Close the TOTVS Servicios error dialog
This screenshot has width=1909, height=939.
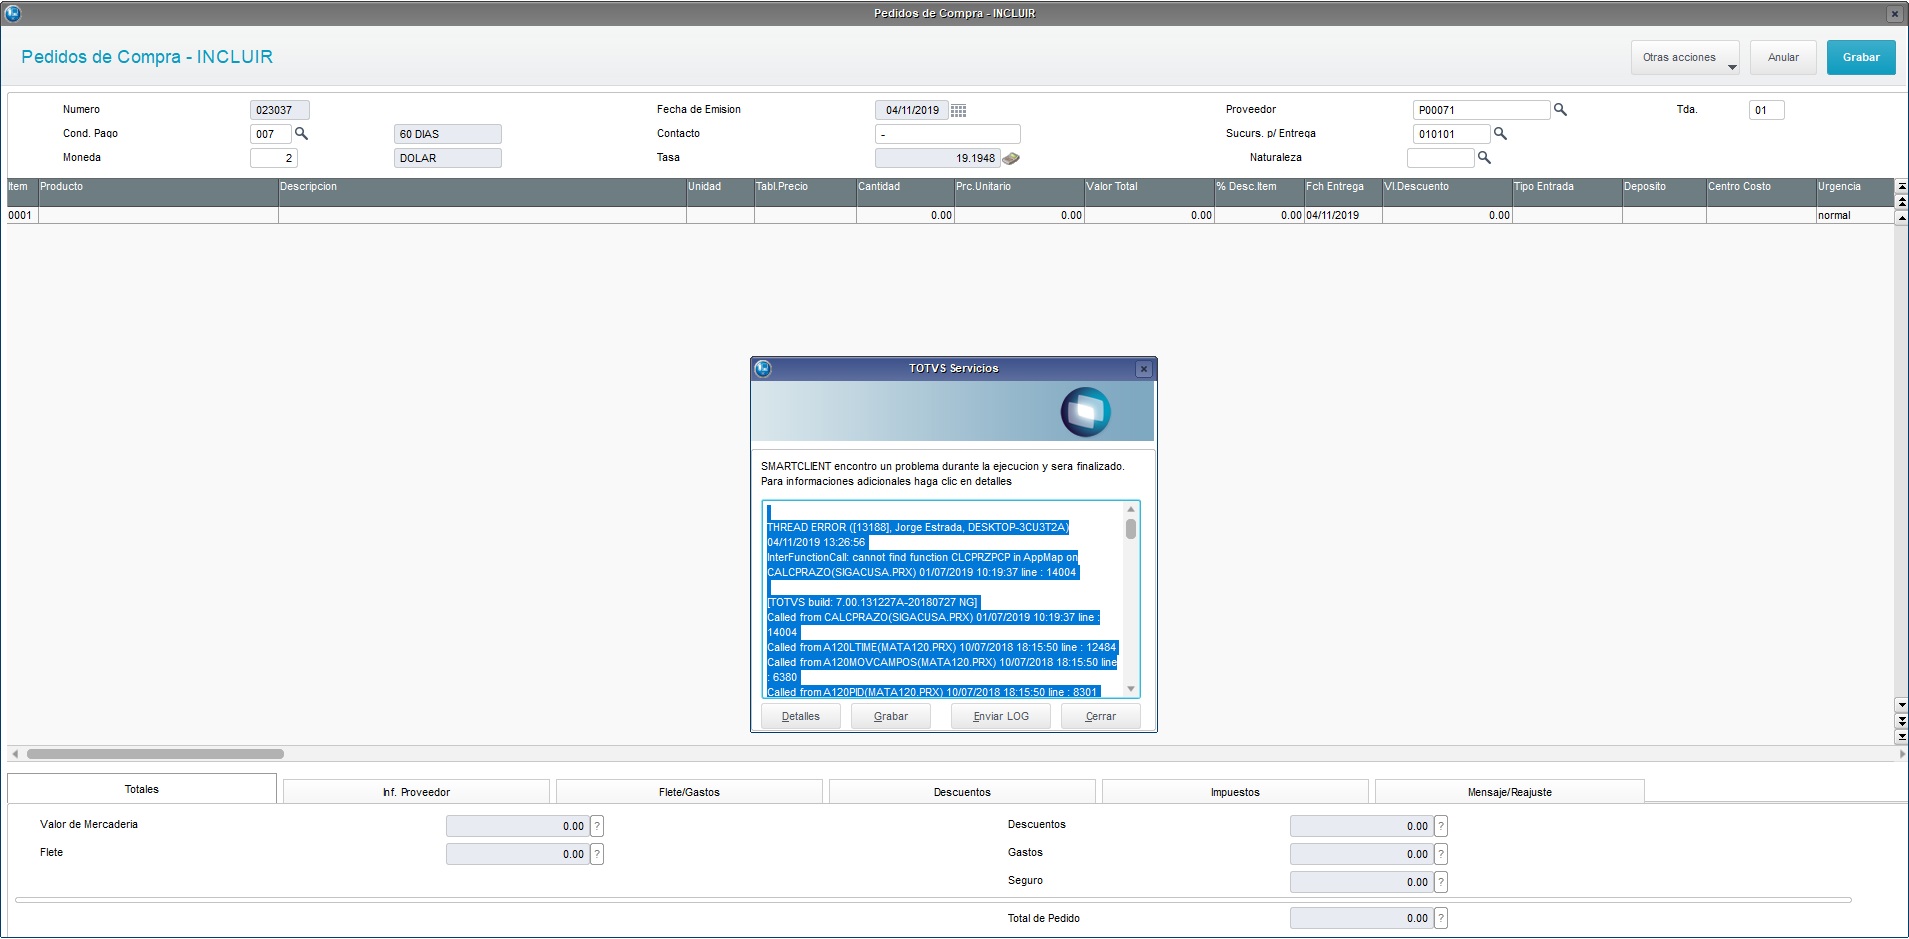tap(1144, 369)
